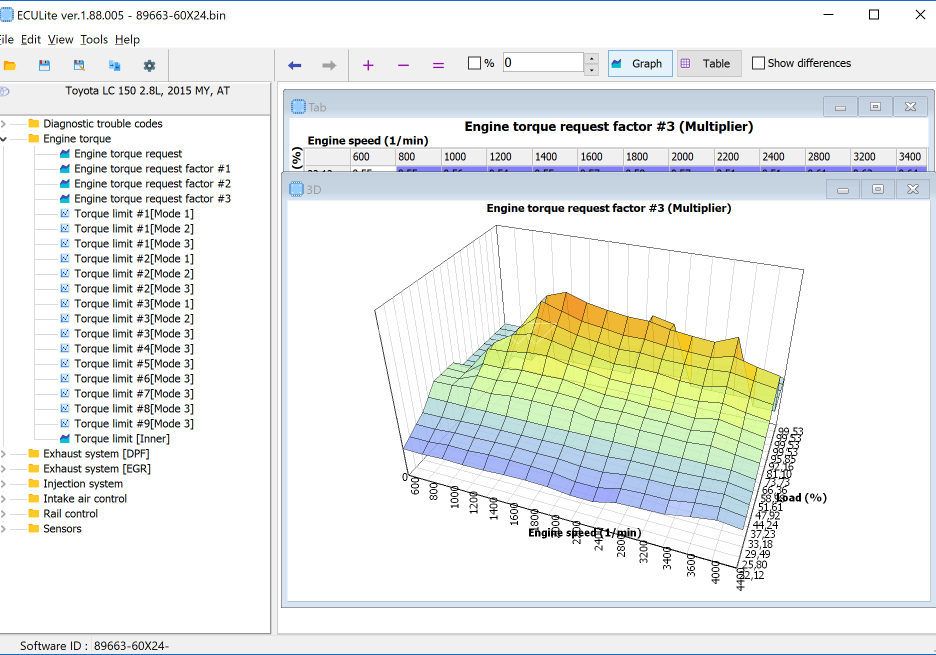Screen dimensions: 936x655
Task: Enable the percent checkbox
Action: [474, 63]
